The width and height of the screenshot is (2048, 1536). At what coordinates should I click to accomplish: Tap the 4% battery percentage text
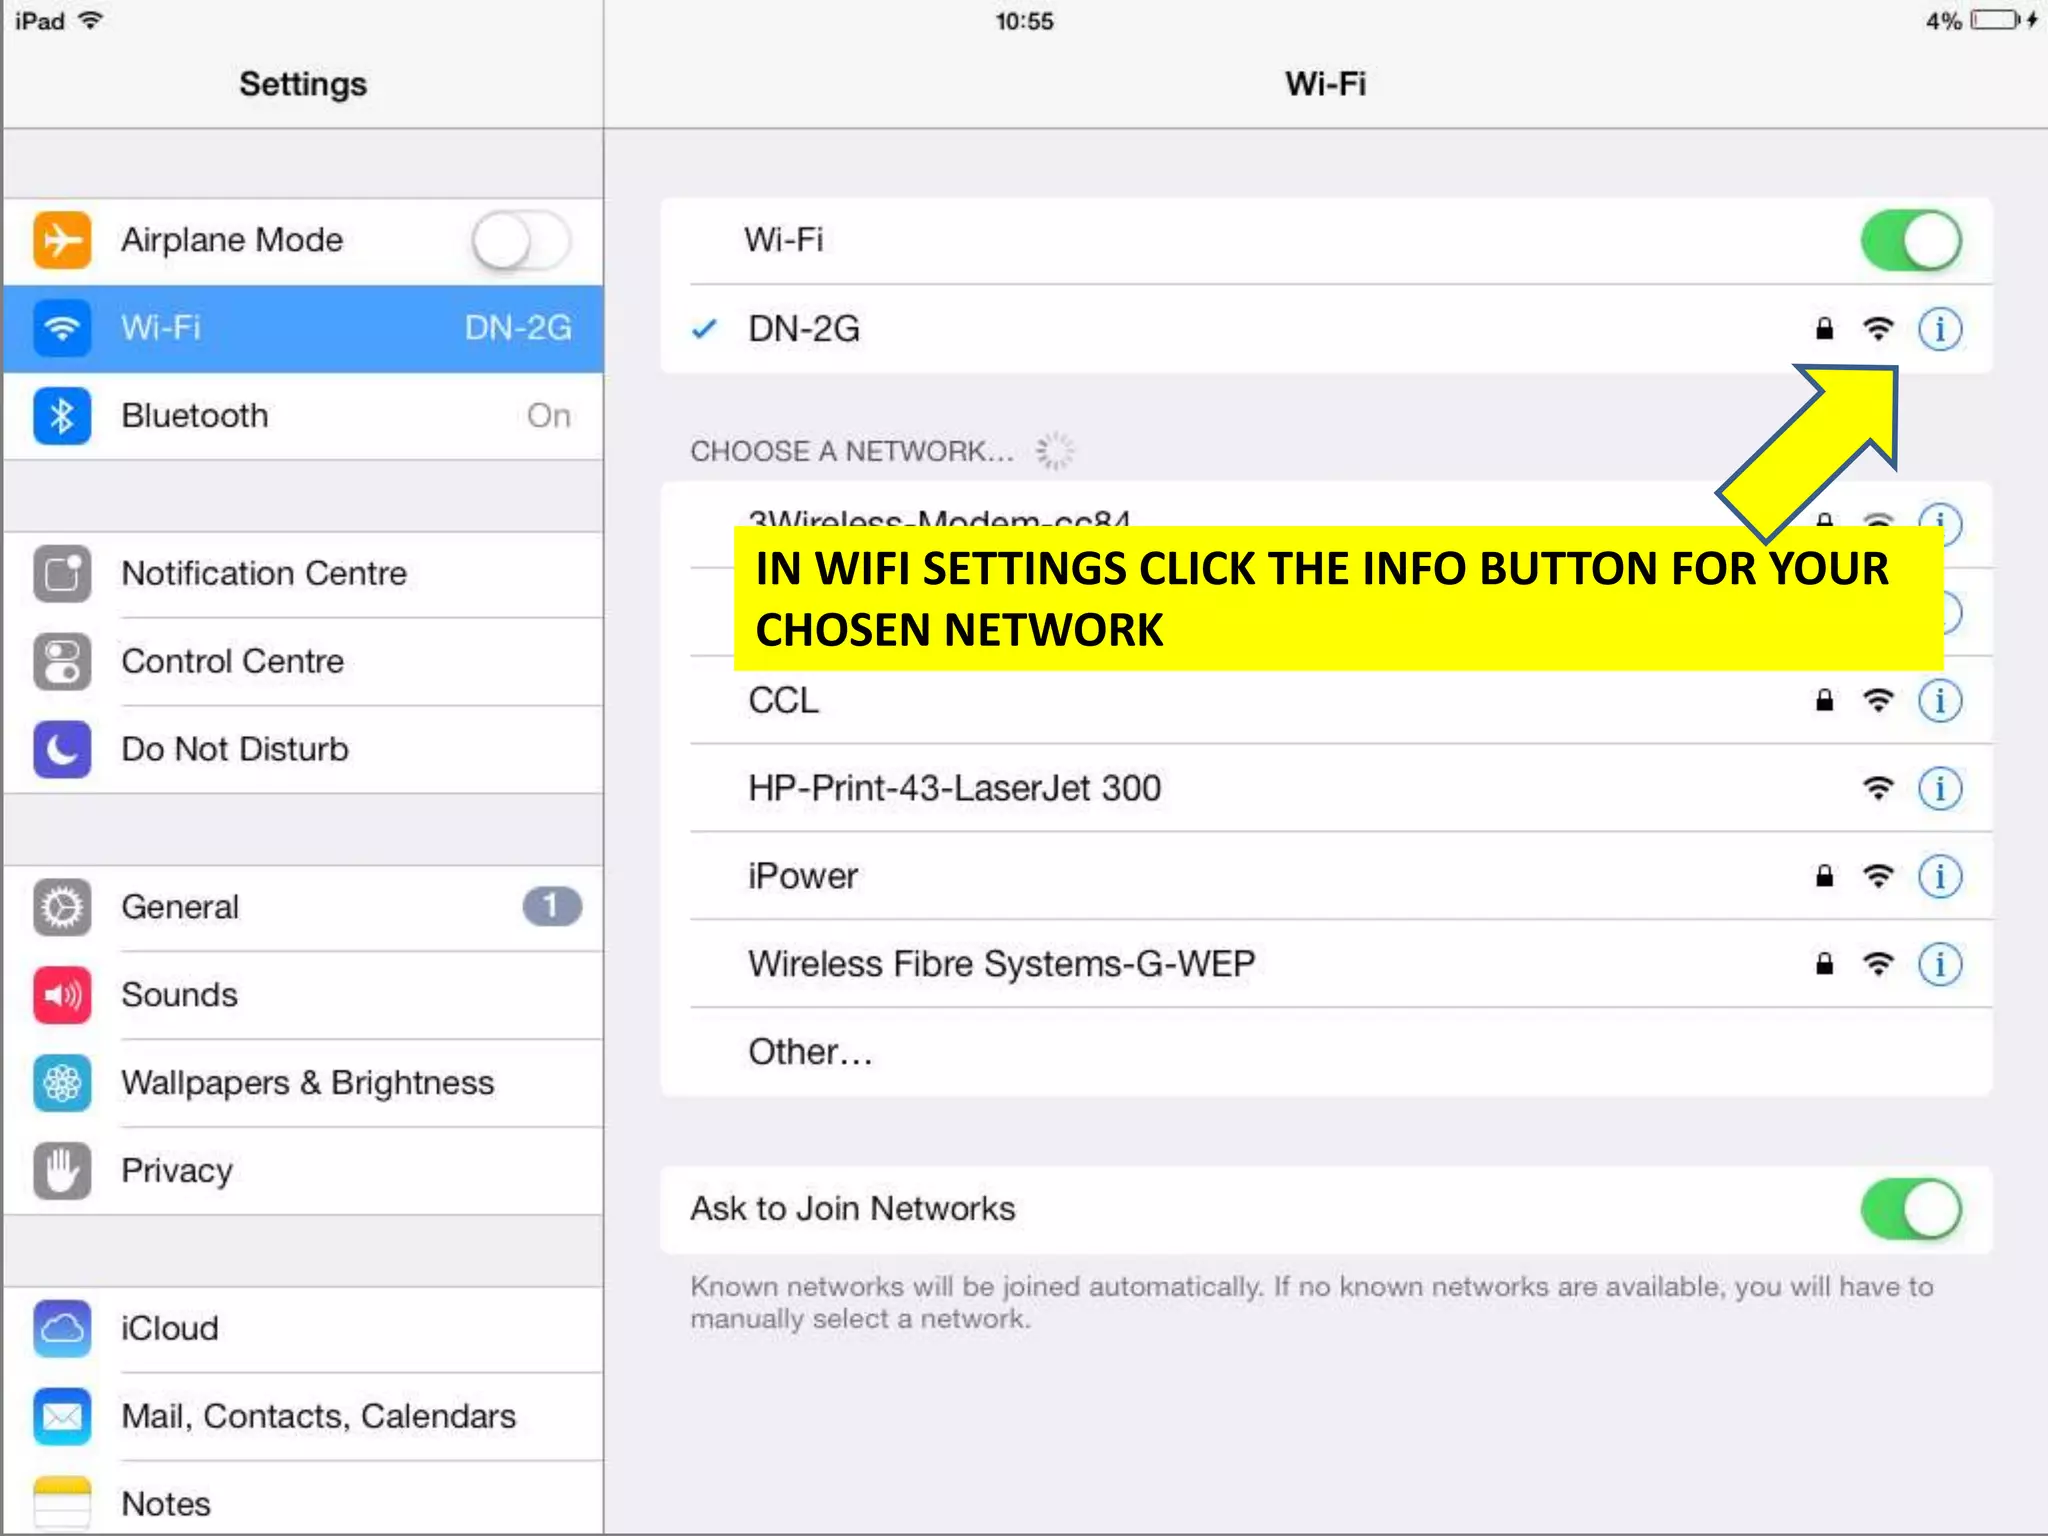(1944, 21)
